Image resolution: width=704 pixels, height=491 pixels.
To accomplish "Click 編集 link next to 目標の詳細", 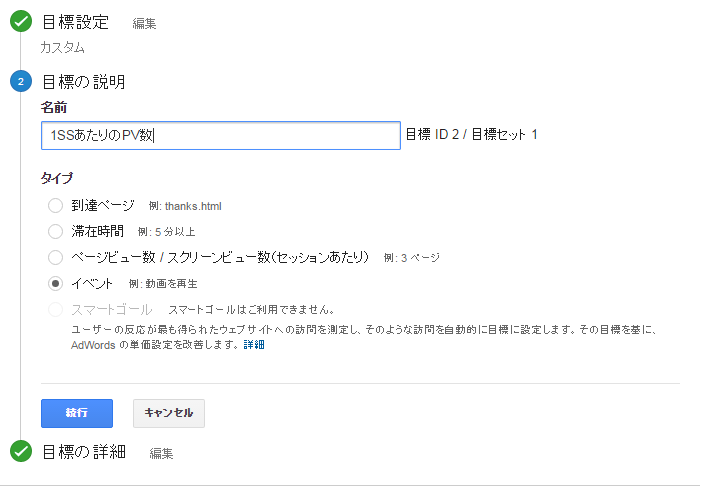I will point(161,453).
